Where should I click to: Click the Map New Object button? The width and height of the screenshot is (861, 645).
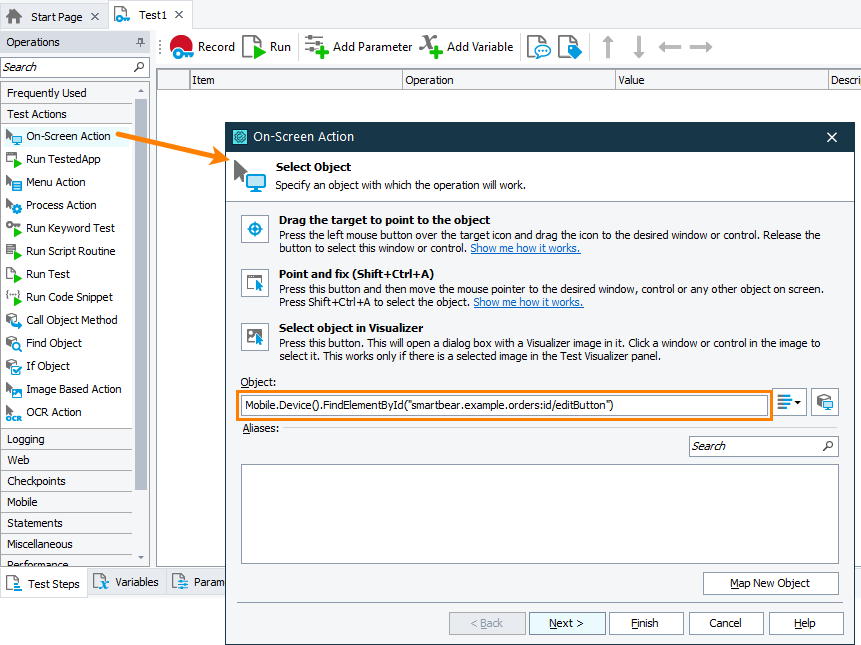coord(770,583)
